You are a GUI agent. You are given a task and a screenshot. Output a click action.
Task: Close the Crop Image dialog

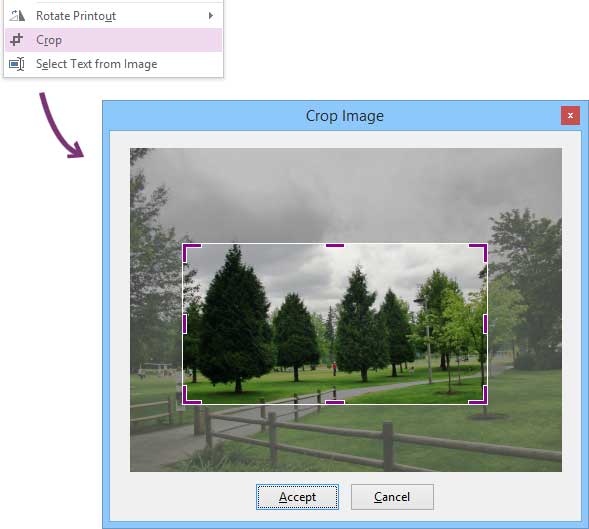click(x=570, y=115)
